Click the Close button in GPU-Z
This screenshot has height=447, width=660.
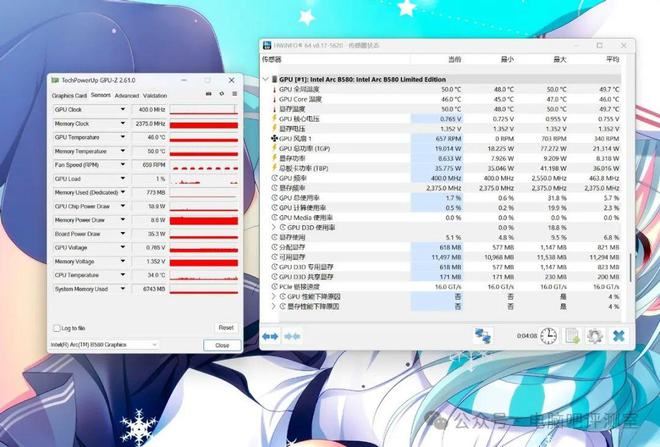(x=222, y=345)
